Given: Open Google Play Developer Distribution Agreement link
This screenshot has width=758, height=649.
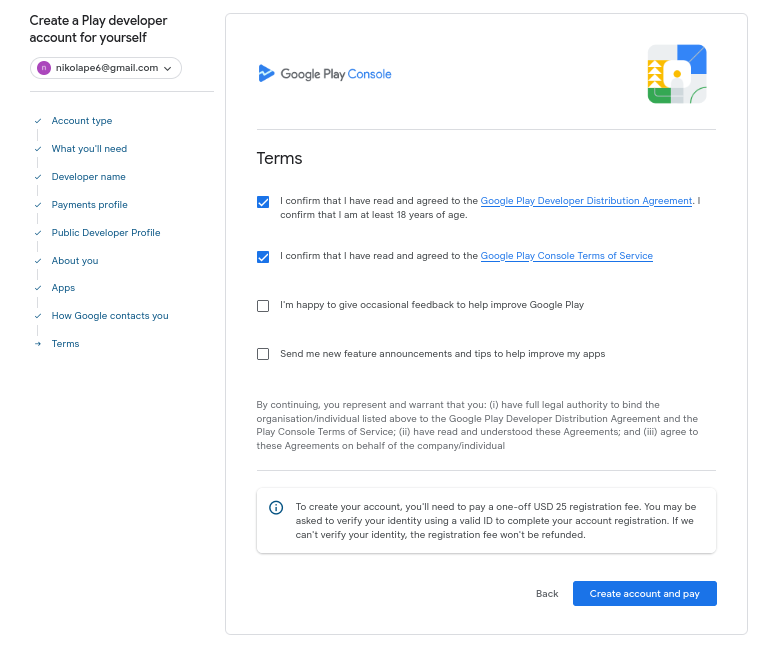Looking at the screenshot, I should point(586,201).
